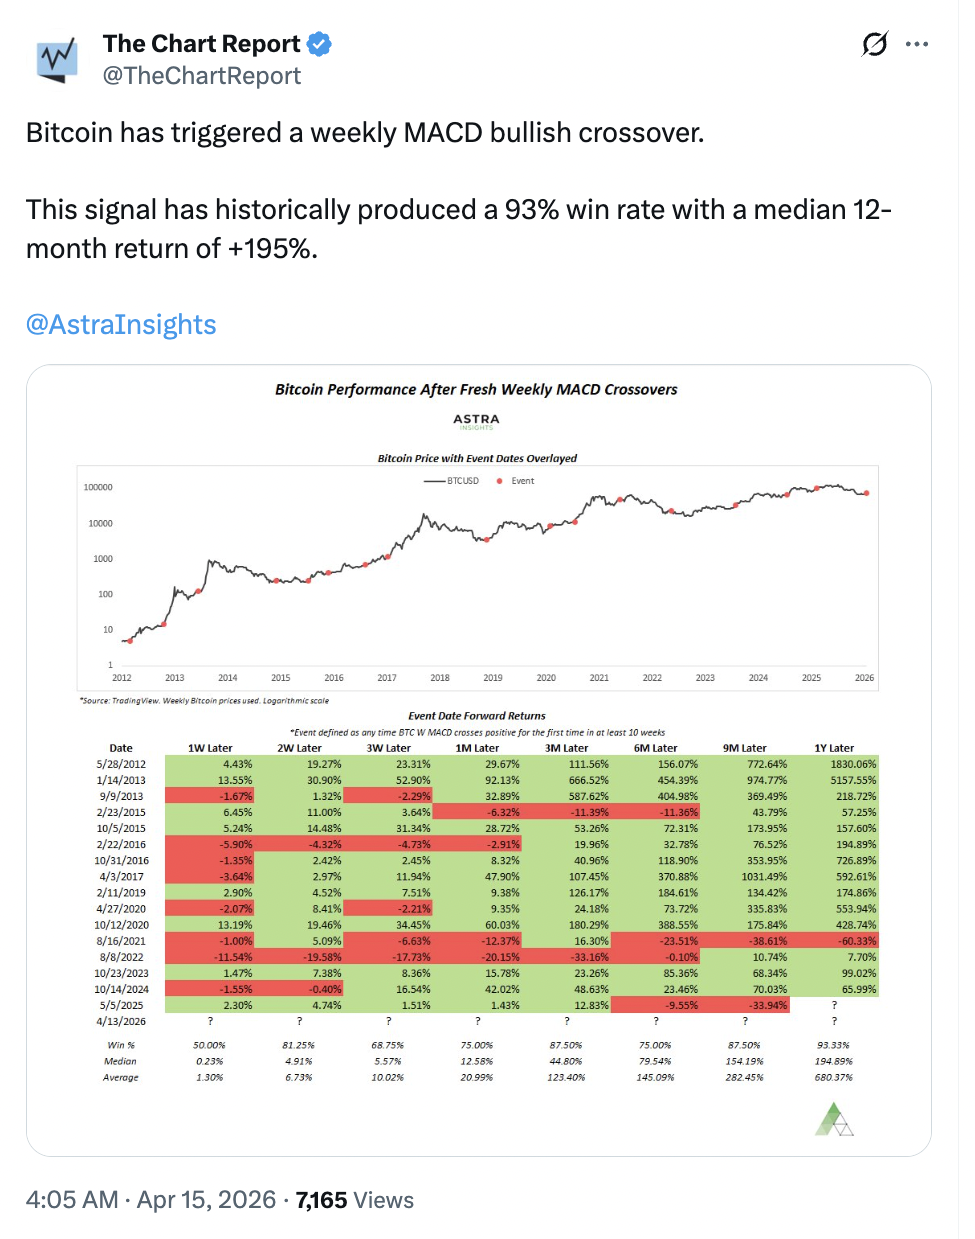Click the chart icon inside the profile picture

click(x=57, y=58)
